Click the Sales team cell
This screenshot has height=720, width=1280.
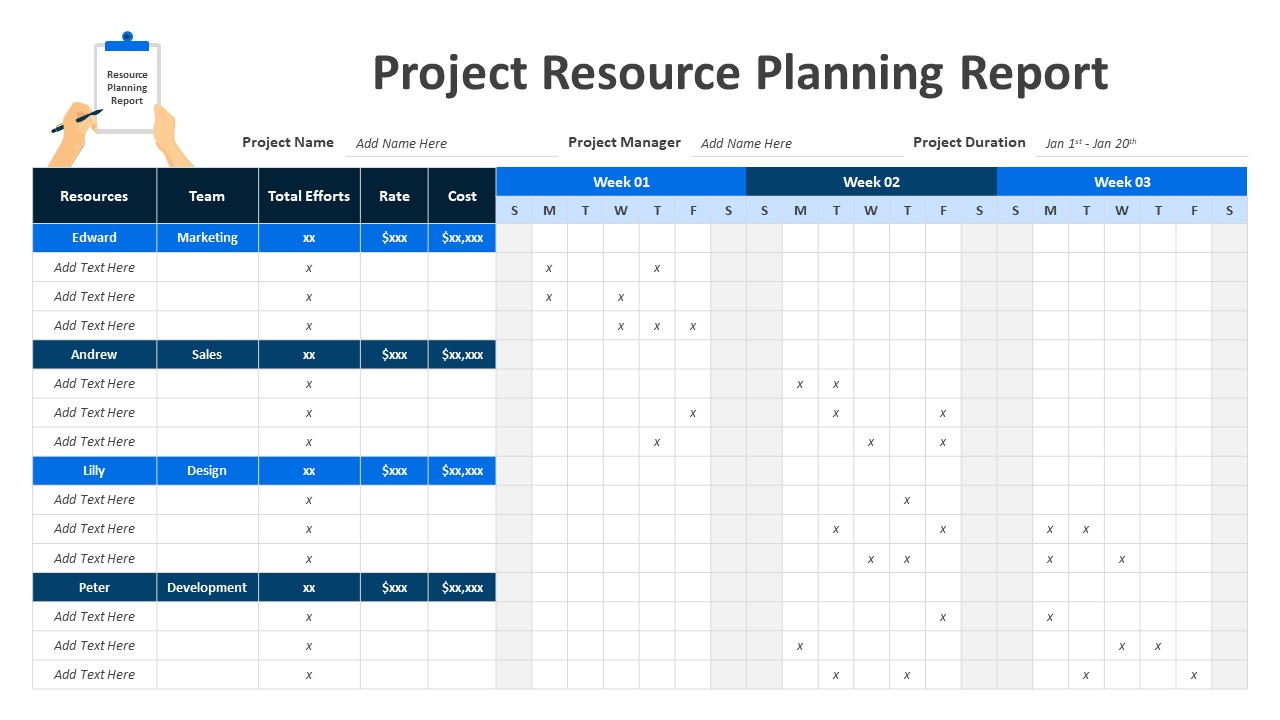click(x=207, y=355)
